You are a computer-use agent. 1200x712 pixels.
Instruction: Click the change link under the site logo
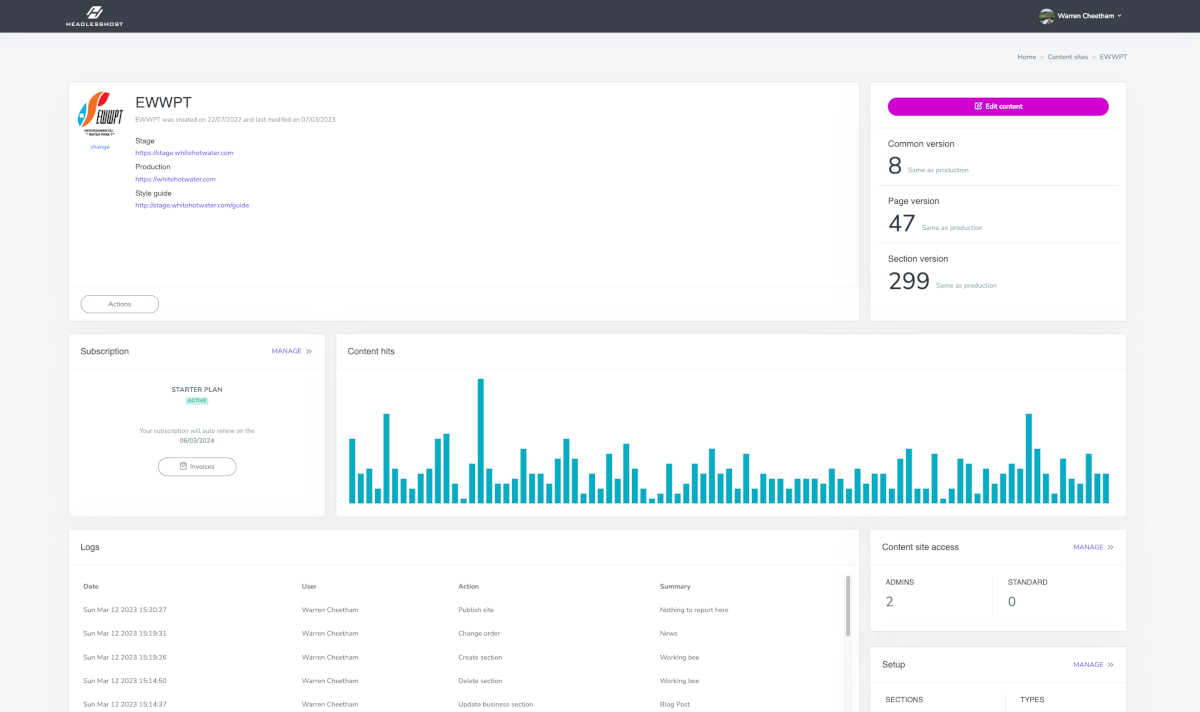99,146
